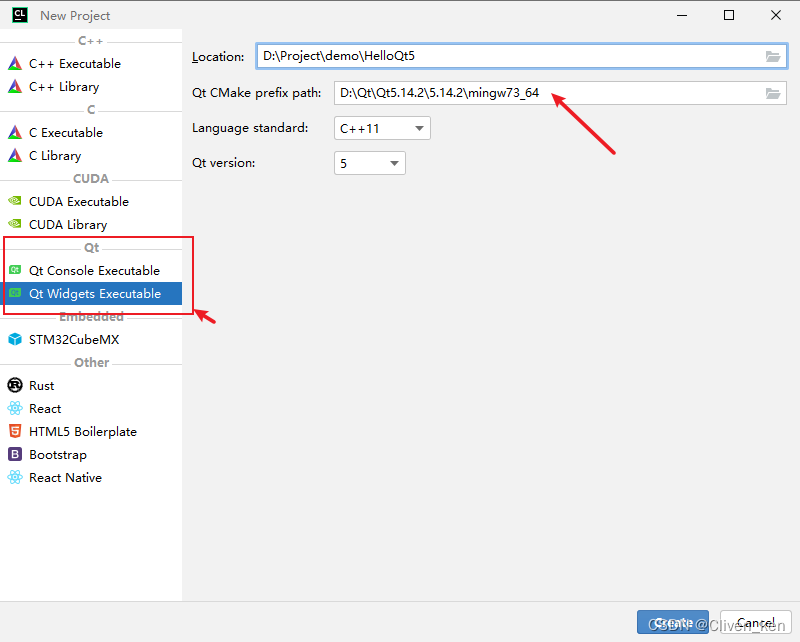Click the React atom icon
800x642 pixels.
[15, 408]
